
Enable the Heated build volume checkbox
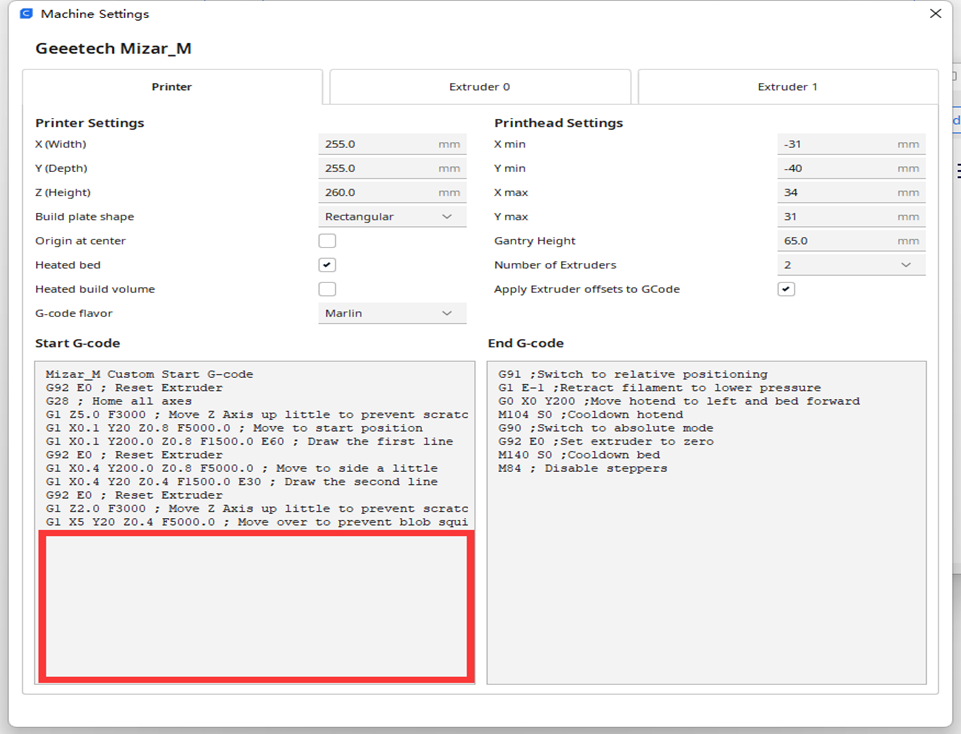click(x=327, y=289)
